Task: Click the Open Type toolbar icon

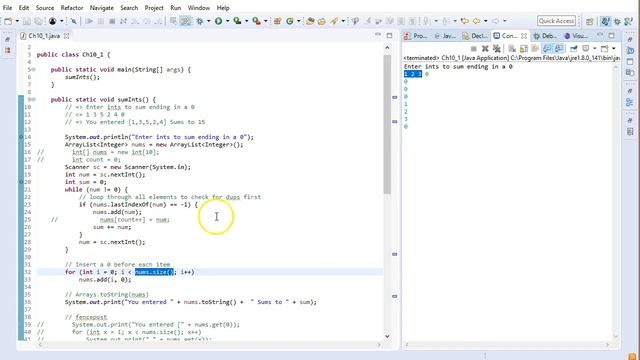Action: pos(310,21)
